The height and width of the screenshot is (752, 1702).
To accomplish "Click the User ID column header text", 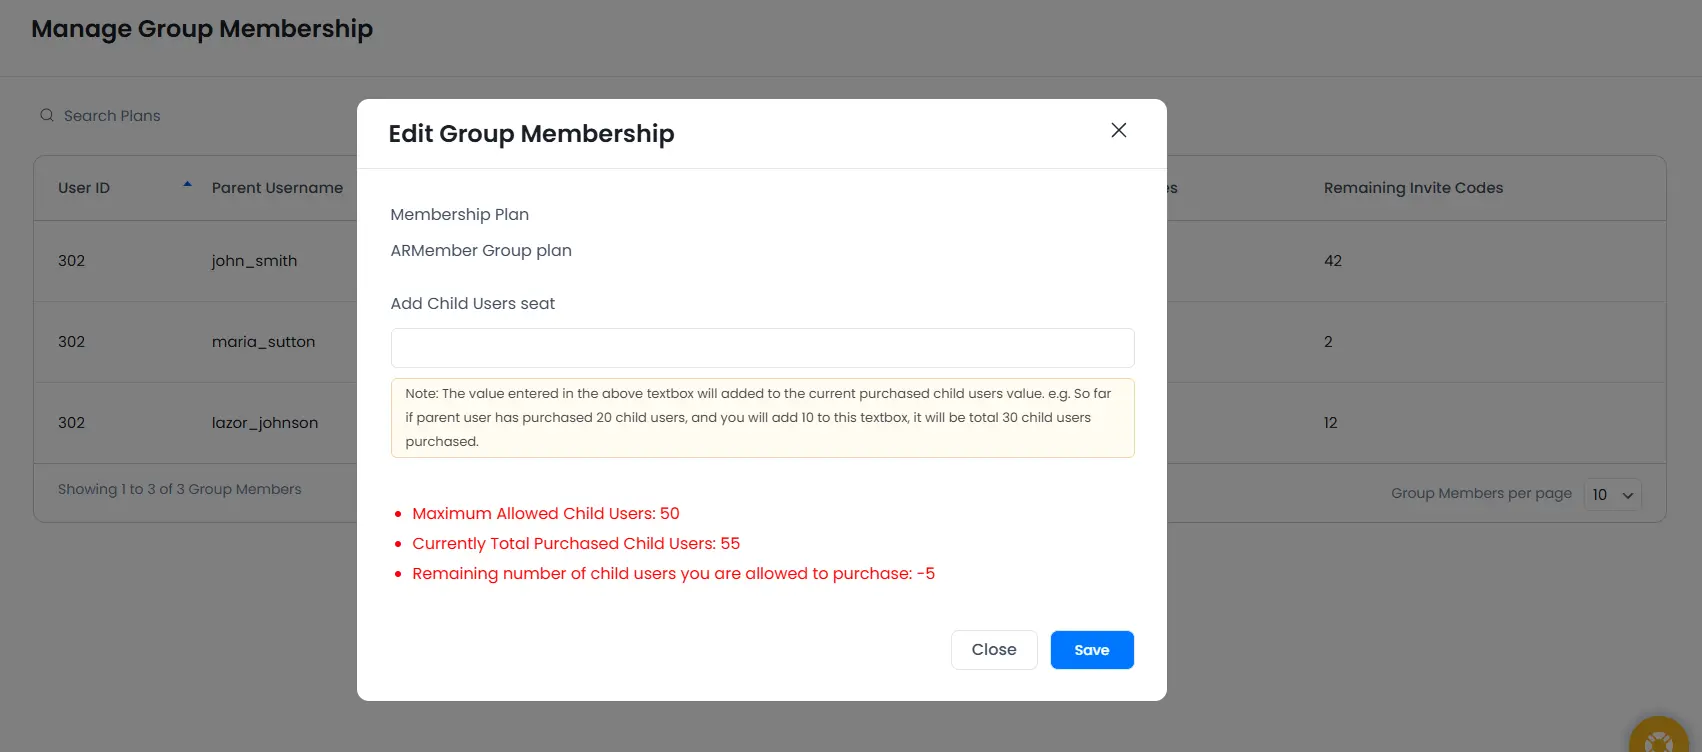I will tap(84, 188).
